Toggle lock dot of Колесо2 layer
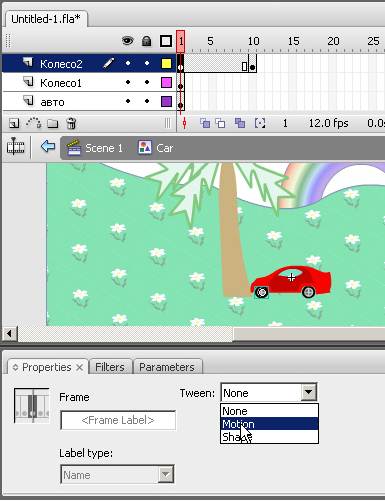 click(x=147, y=63)
